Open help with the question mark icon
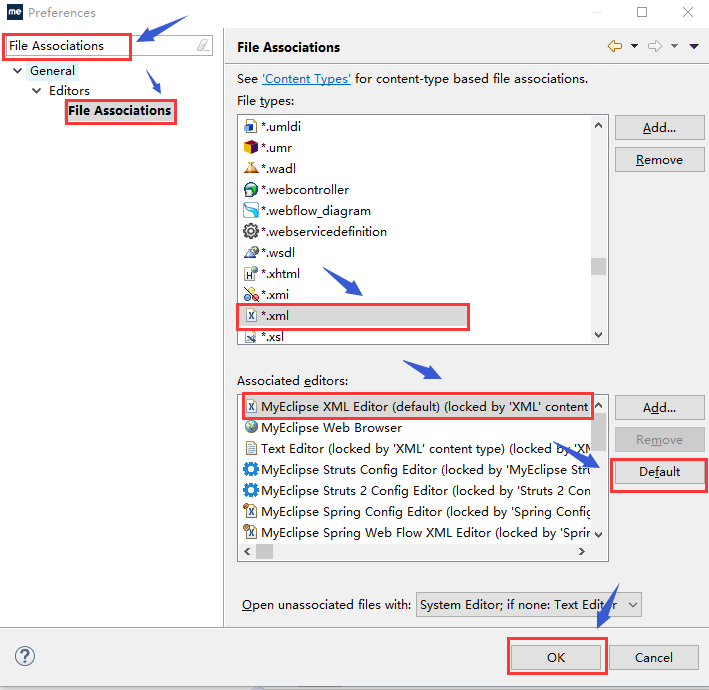This screenshot has height=690, width=709. (25, 656)
